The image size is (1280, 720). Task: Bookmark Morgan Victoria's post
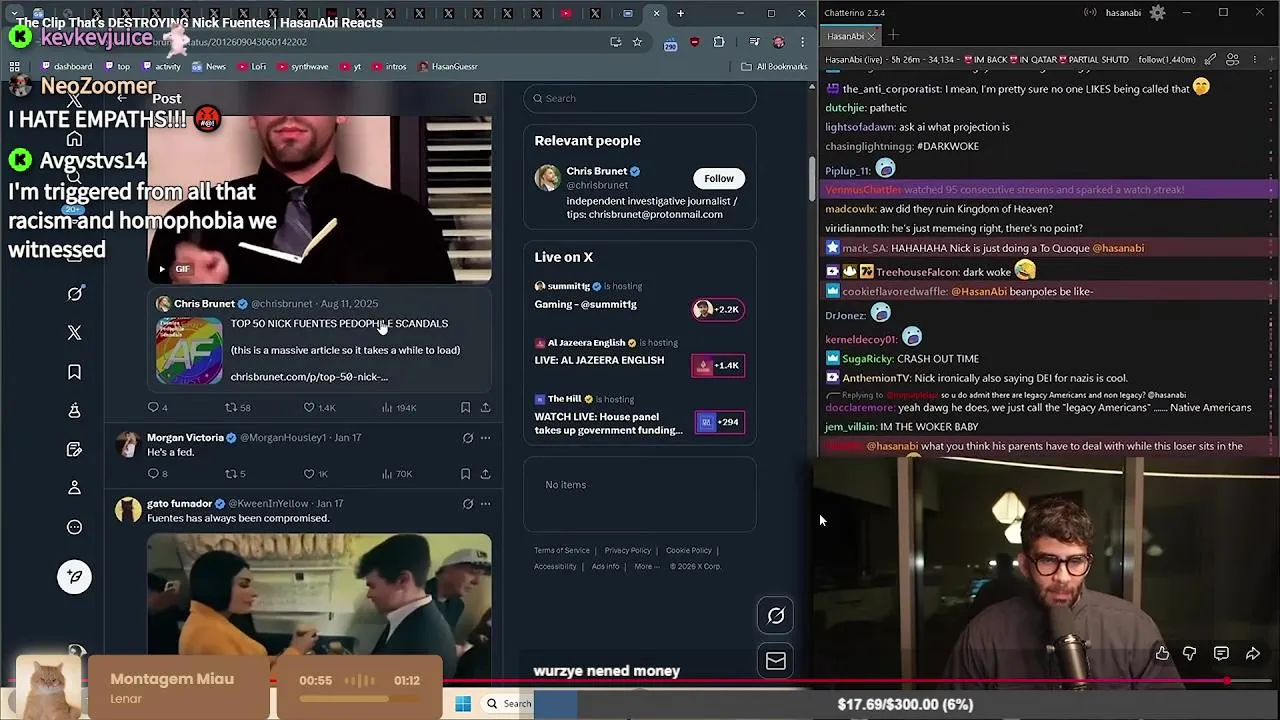465,474
